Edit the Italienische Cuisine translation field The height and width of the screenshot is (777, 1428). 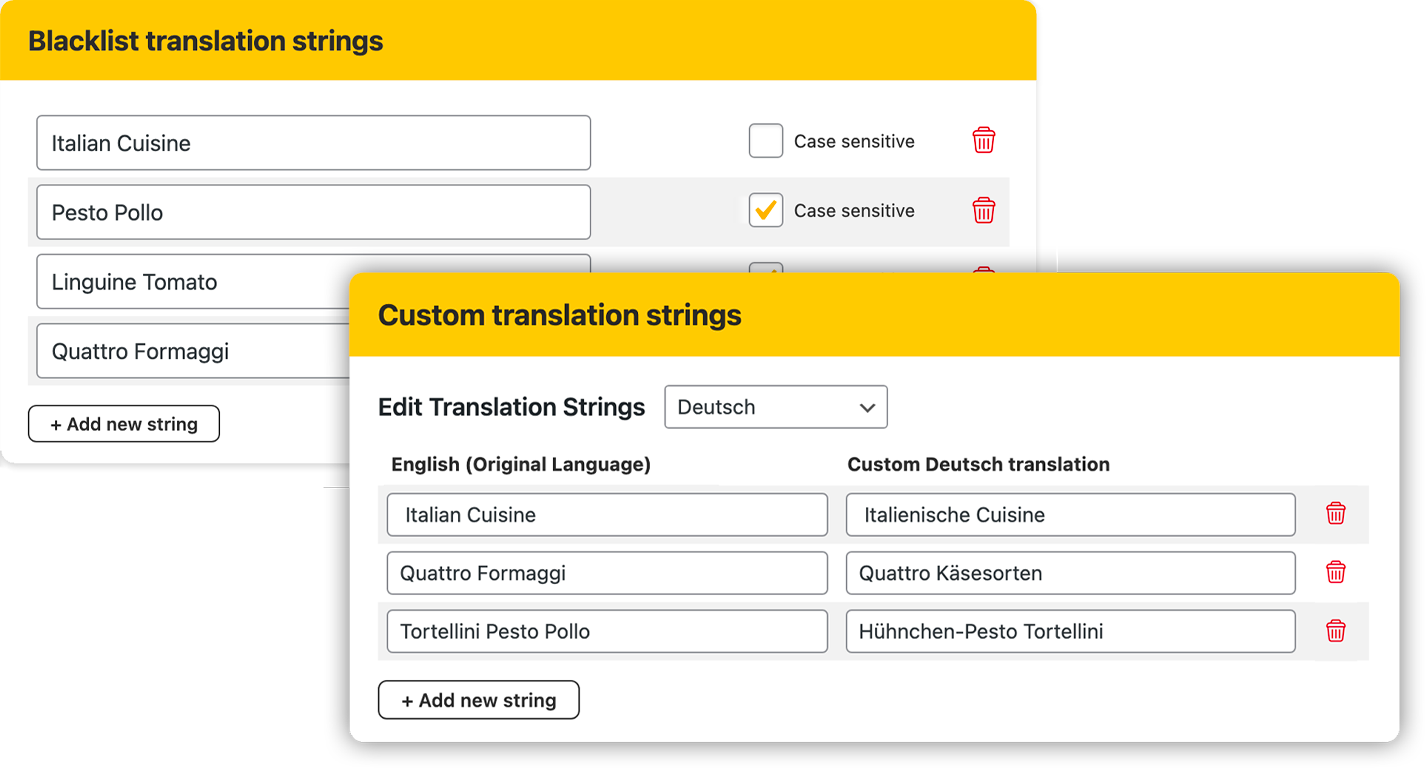click(1070, 515)
